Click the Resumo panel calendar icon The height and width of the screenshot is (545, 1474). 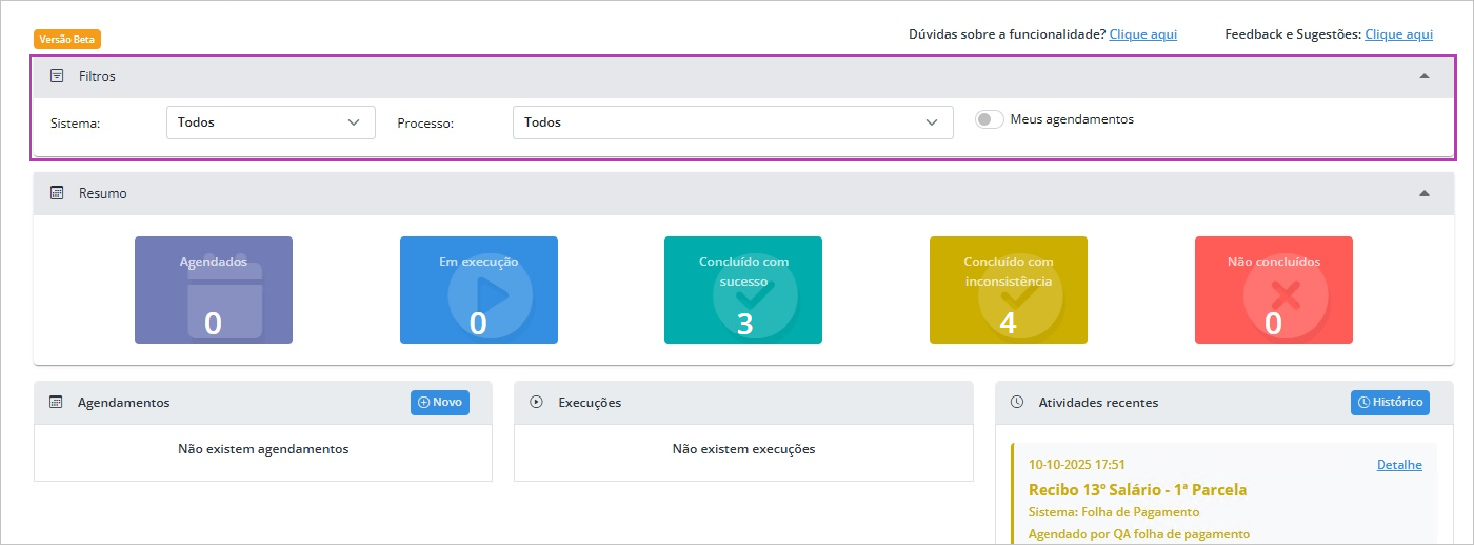click(x=57, y=193)
